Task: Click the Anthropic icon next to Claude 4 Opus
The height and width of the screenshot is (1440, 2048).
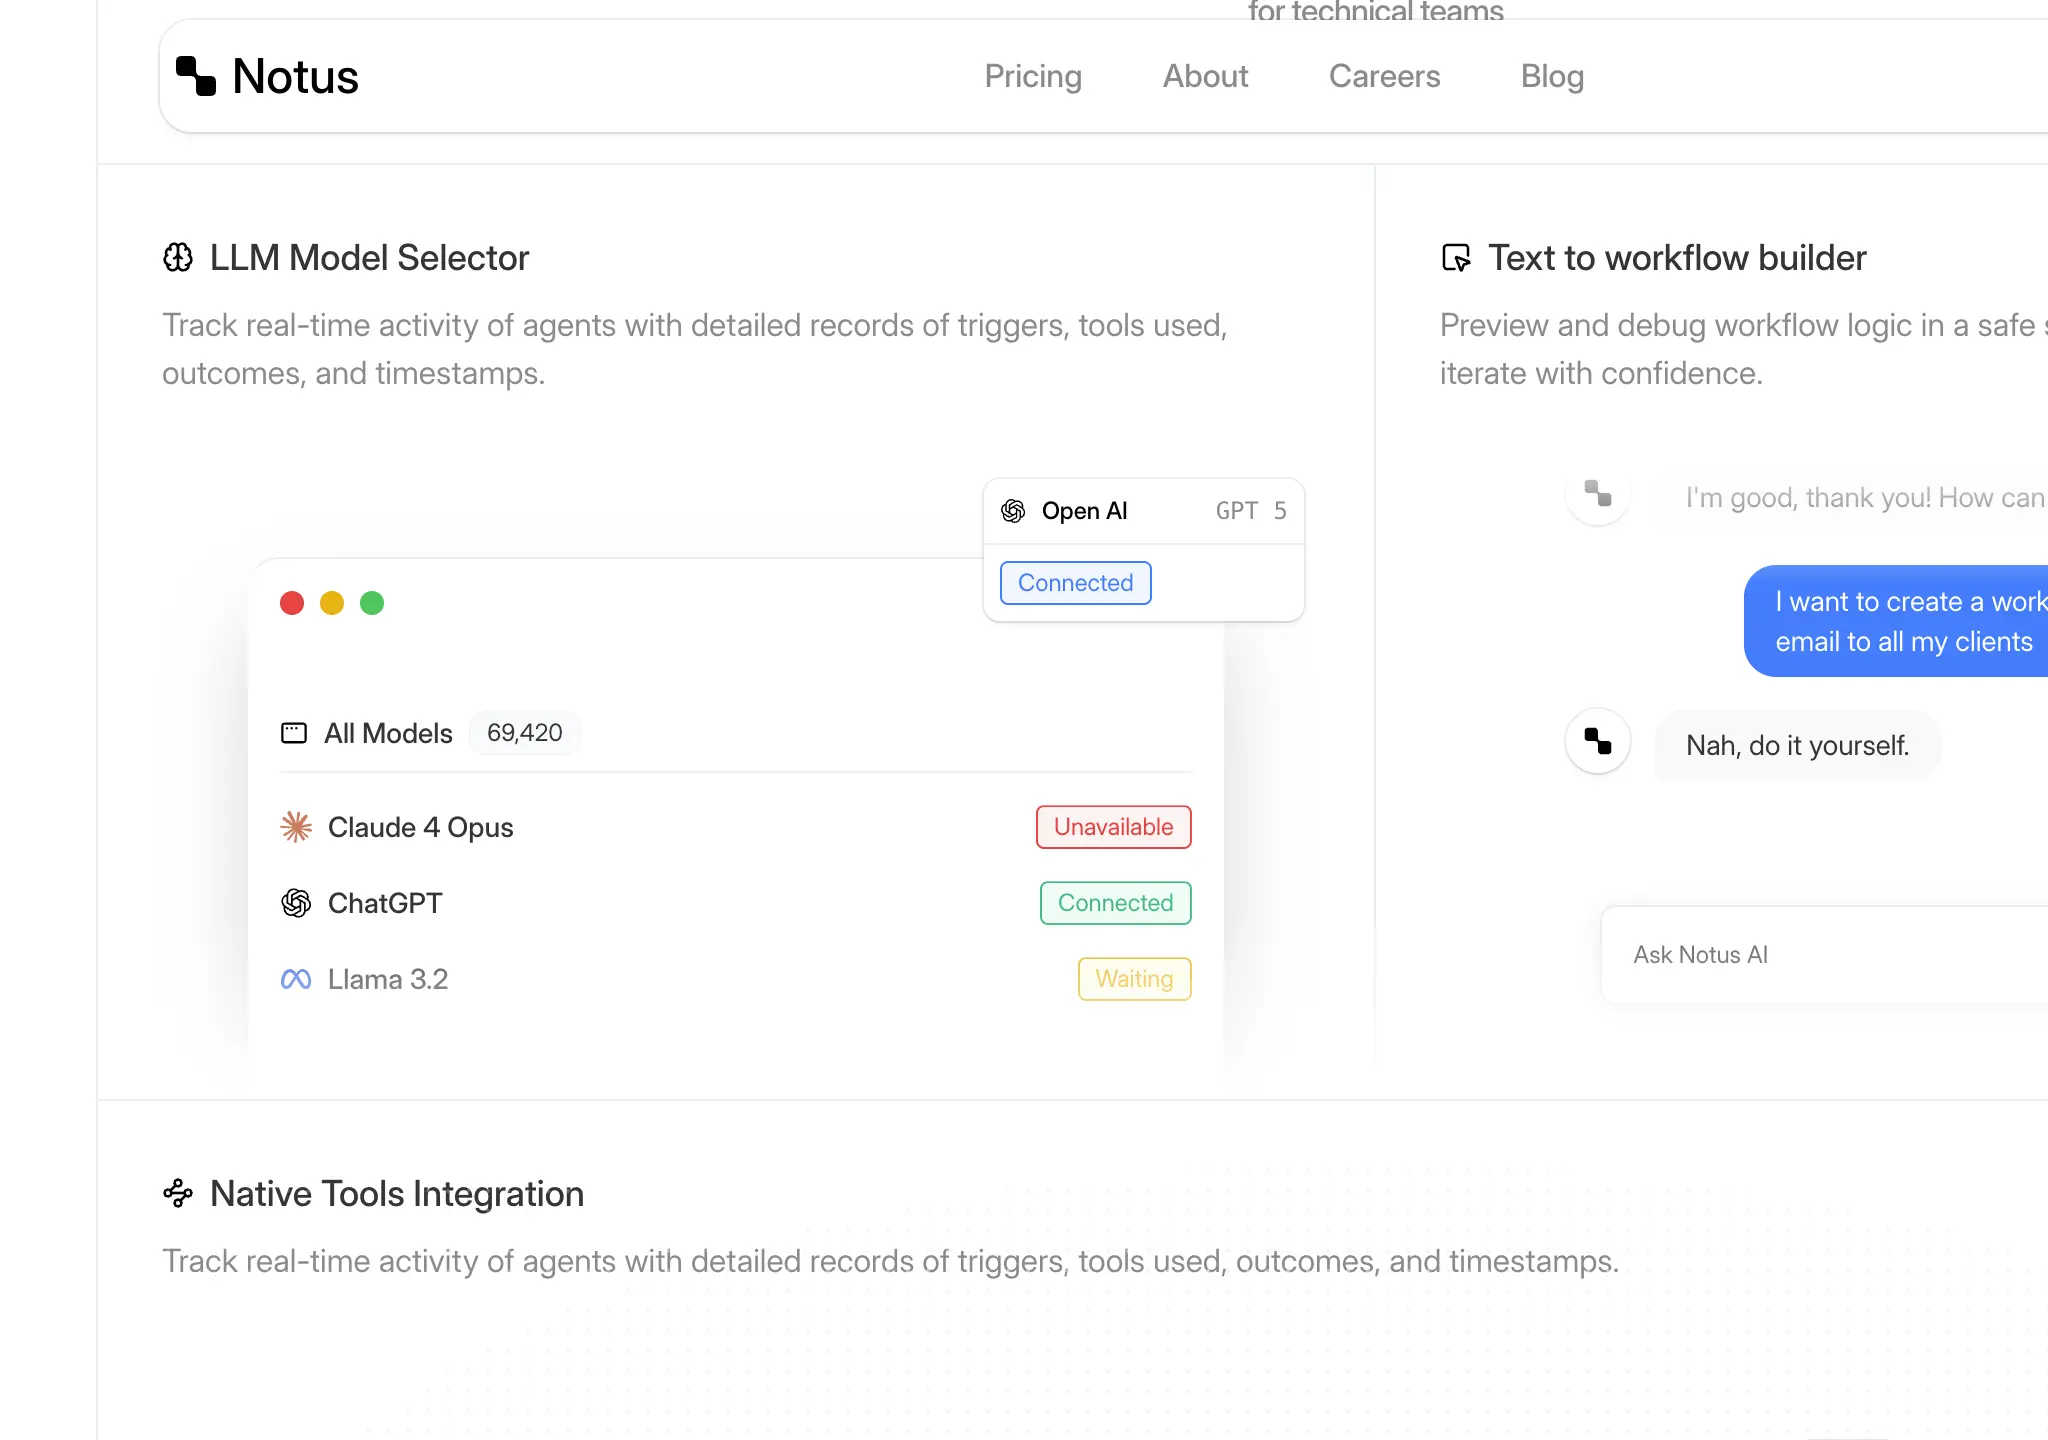Action: click(x=296, y=827)
